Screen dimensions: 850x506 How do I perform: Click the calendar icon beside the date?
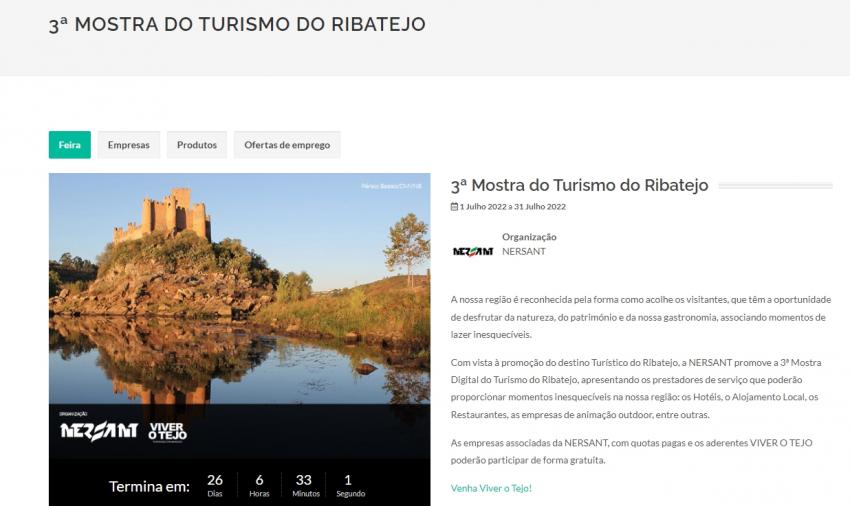454,207
